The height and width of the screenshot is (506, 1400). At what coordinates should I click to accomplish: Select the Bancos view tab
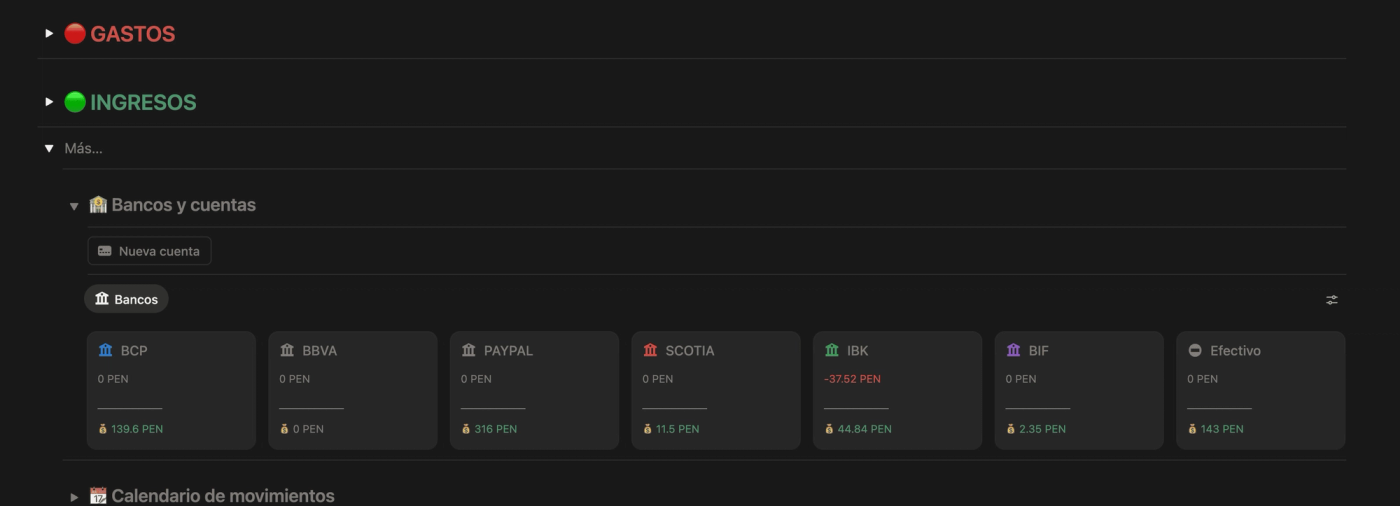point(126,299)
